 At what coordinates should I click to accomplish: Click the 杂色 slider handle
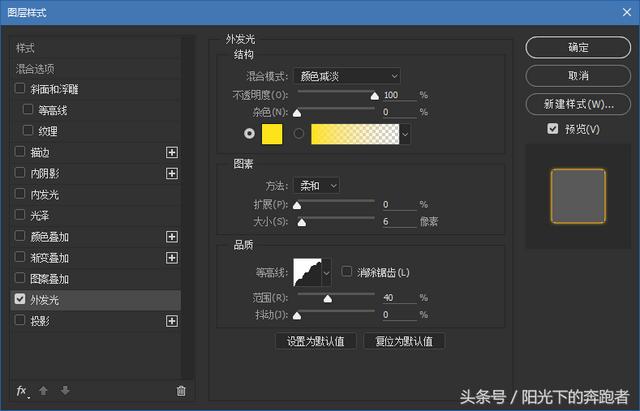297,113
